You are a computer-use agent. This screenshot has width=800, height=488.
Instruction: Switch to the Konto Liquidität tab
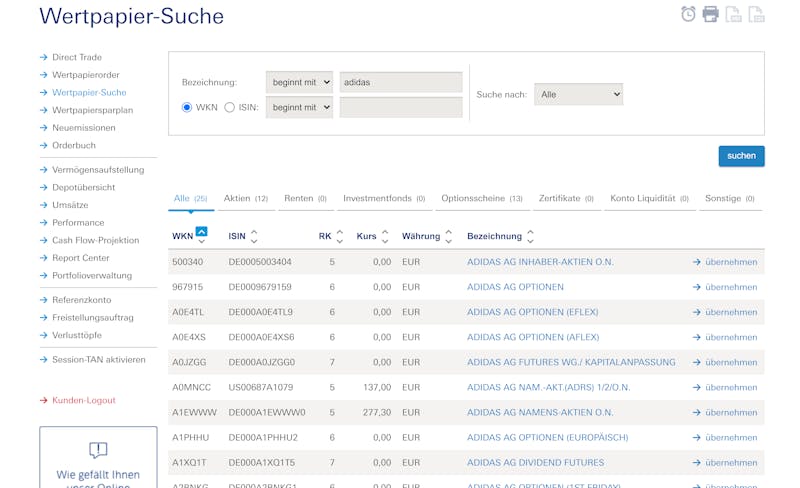pos(649,198)
